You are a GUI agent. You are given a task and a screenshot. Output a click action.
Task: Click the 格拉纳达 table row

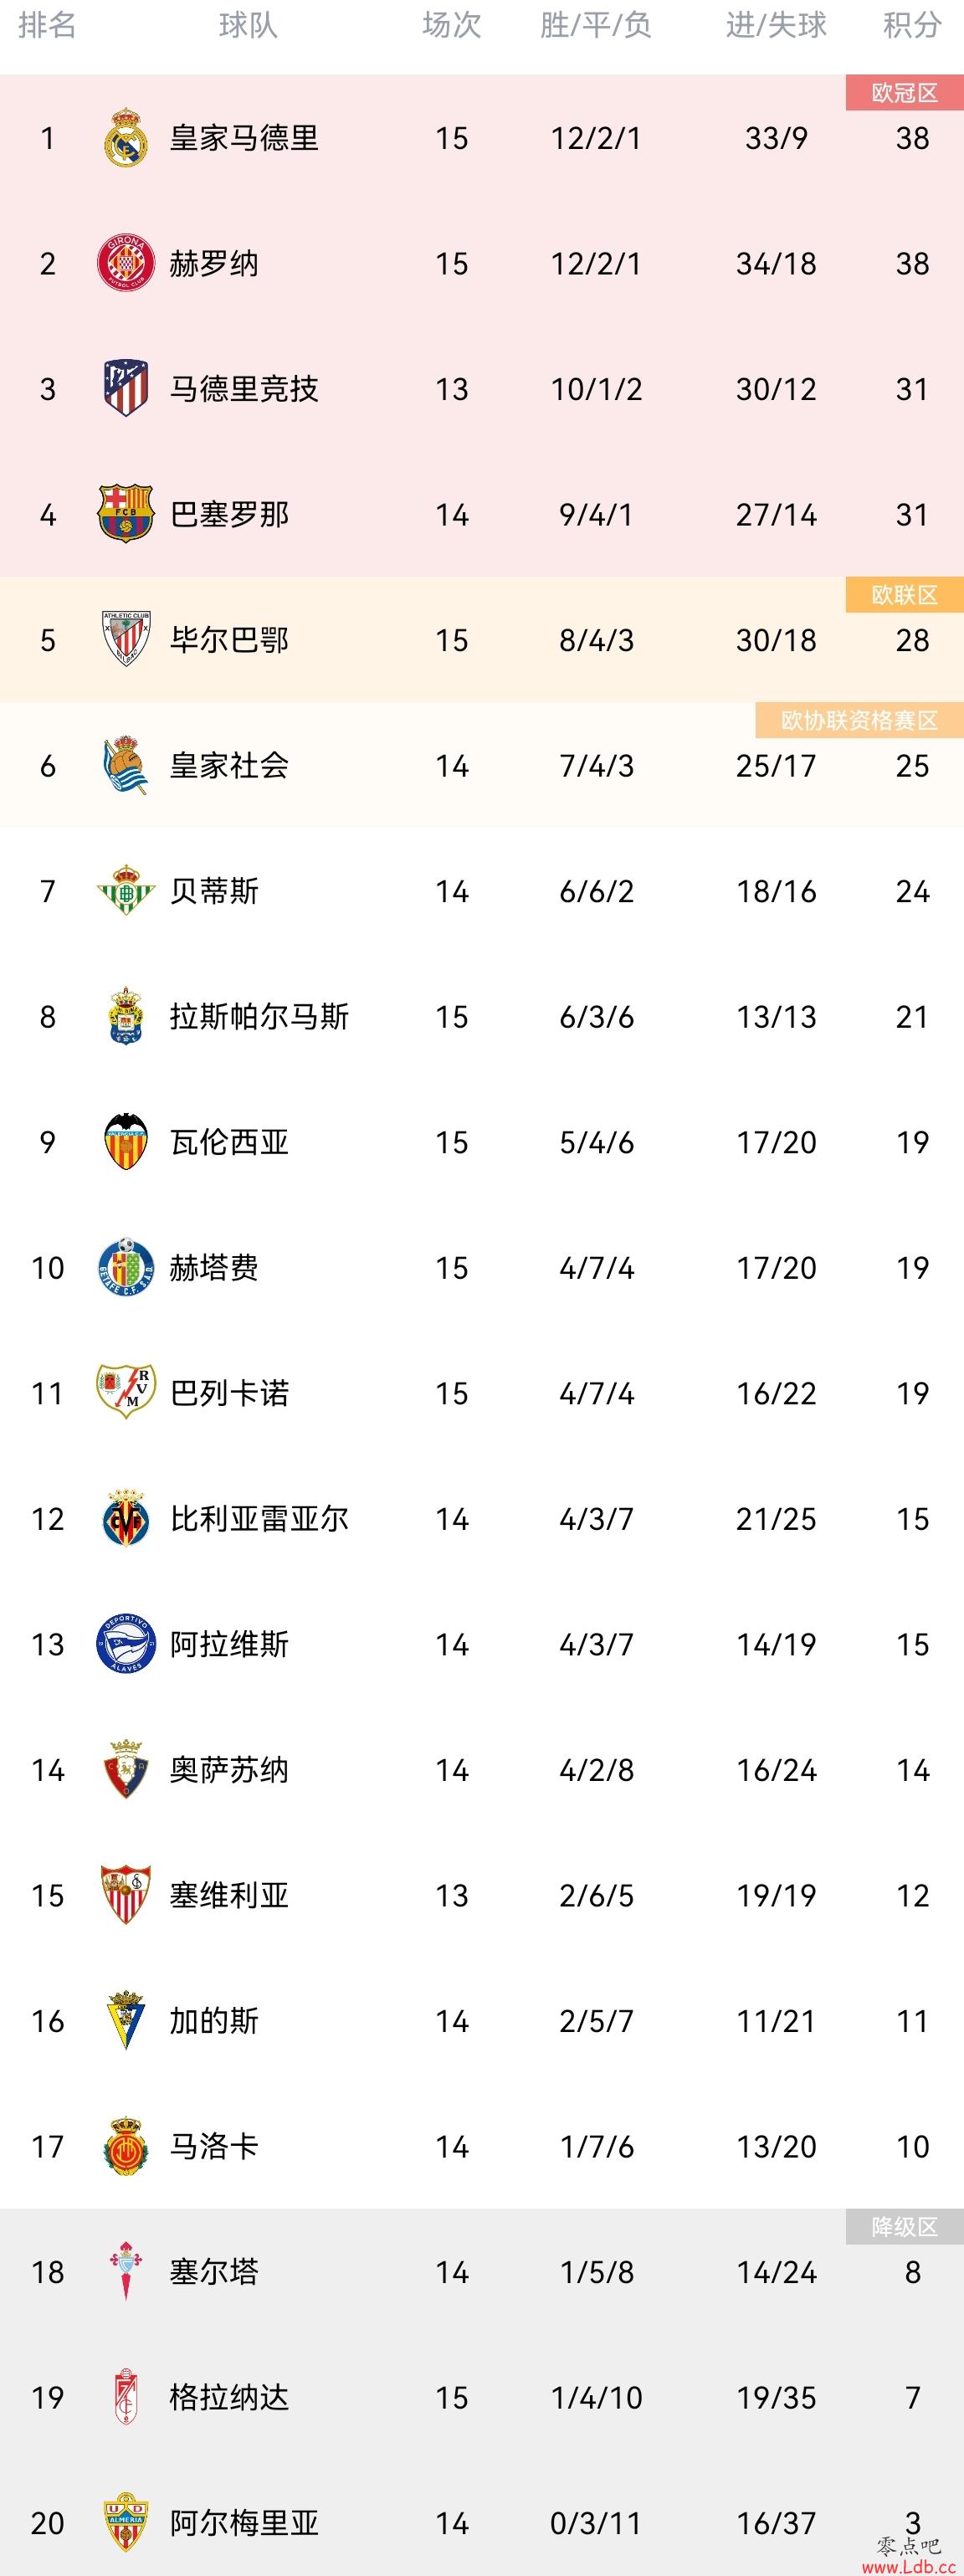tap(482, 2397)
